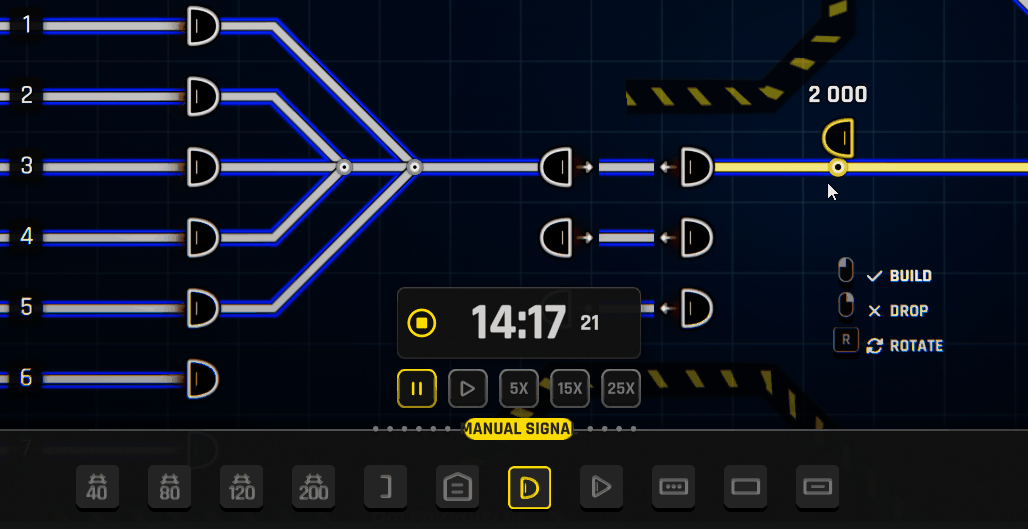Select the bracket-shaped buffer stop tool
1028x529 pixels.
coord(386,487)
